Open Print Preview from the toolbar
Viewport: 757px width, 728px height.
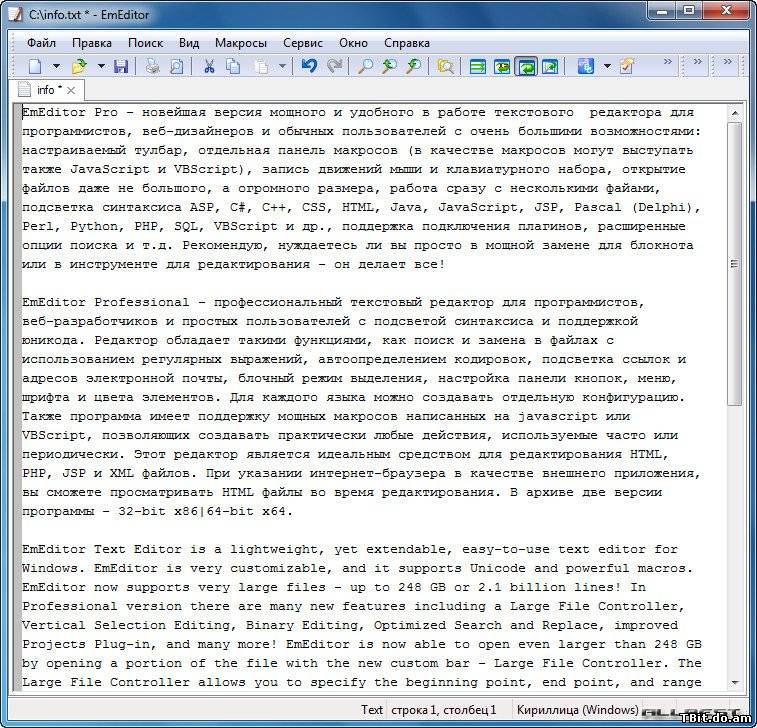(177, 66)
